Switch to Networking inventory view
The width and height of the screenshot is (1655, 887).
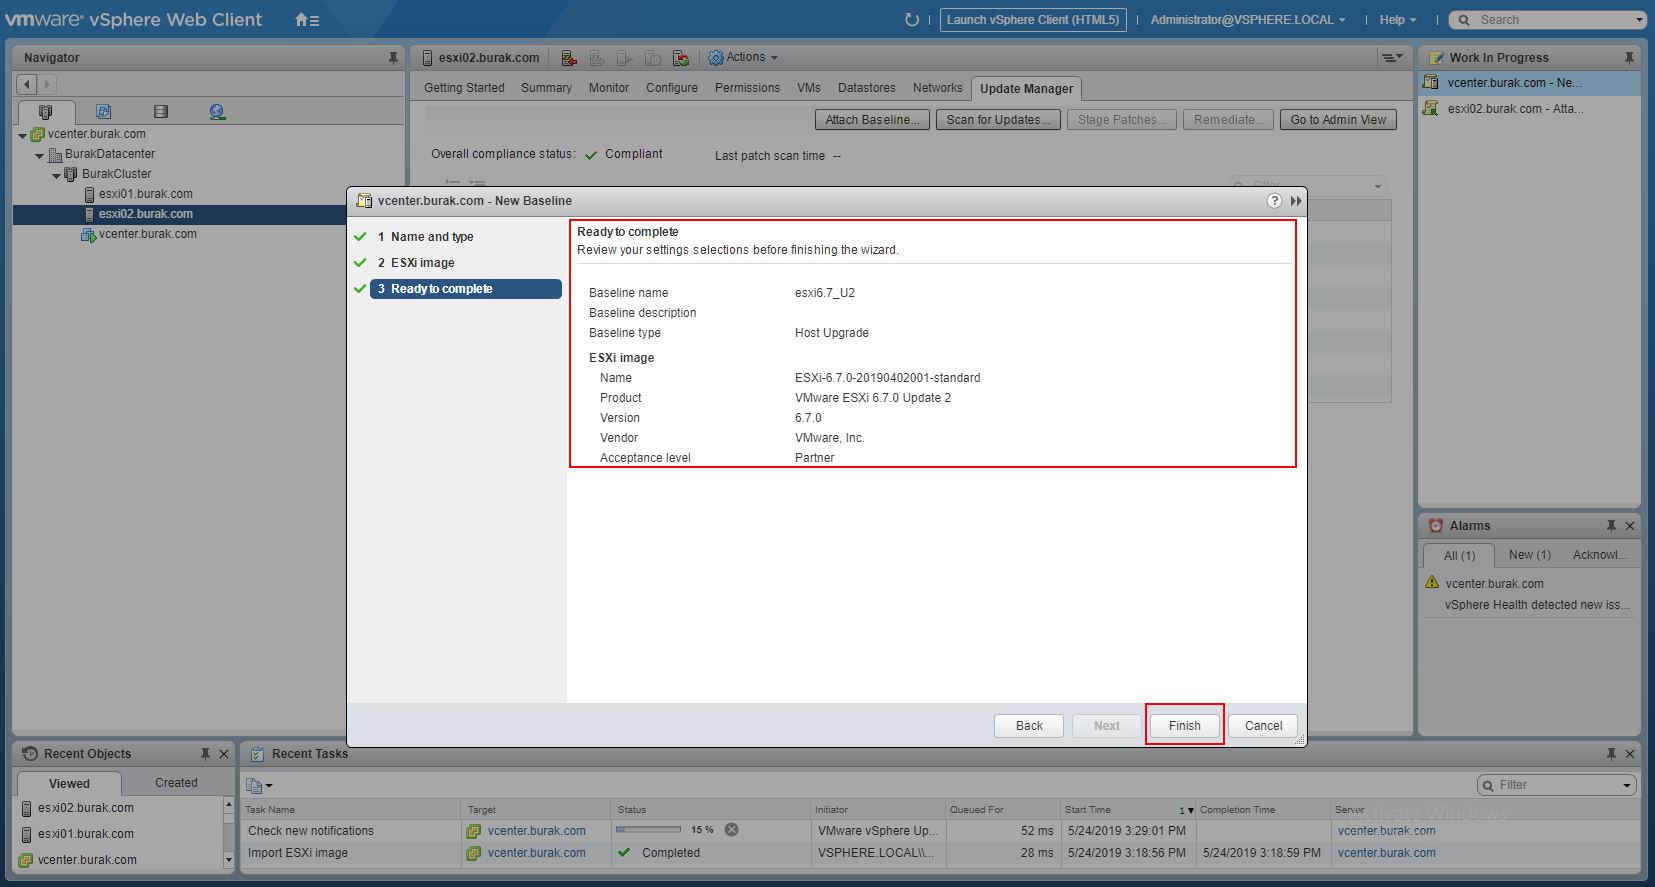(217, 112)
